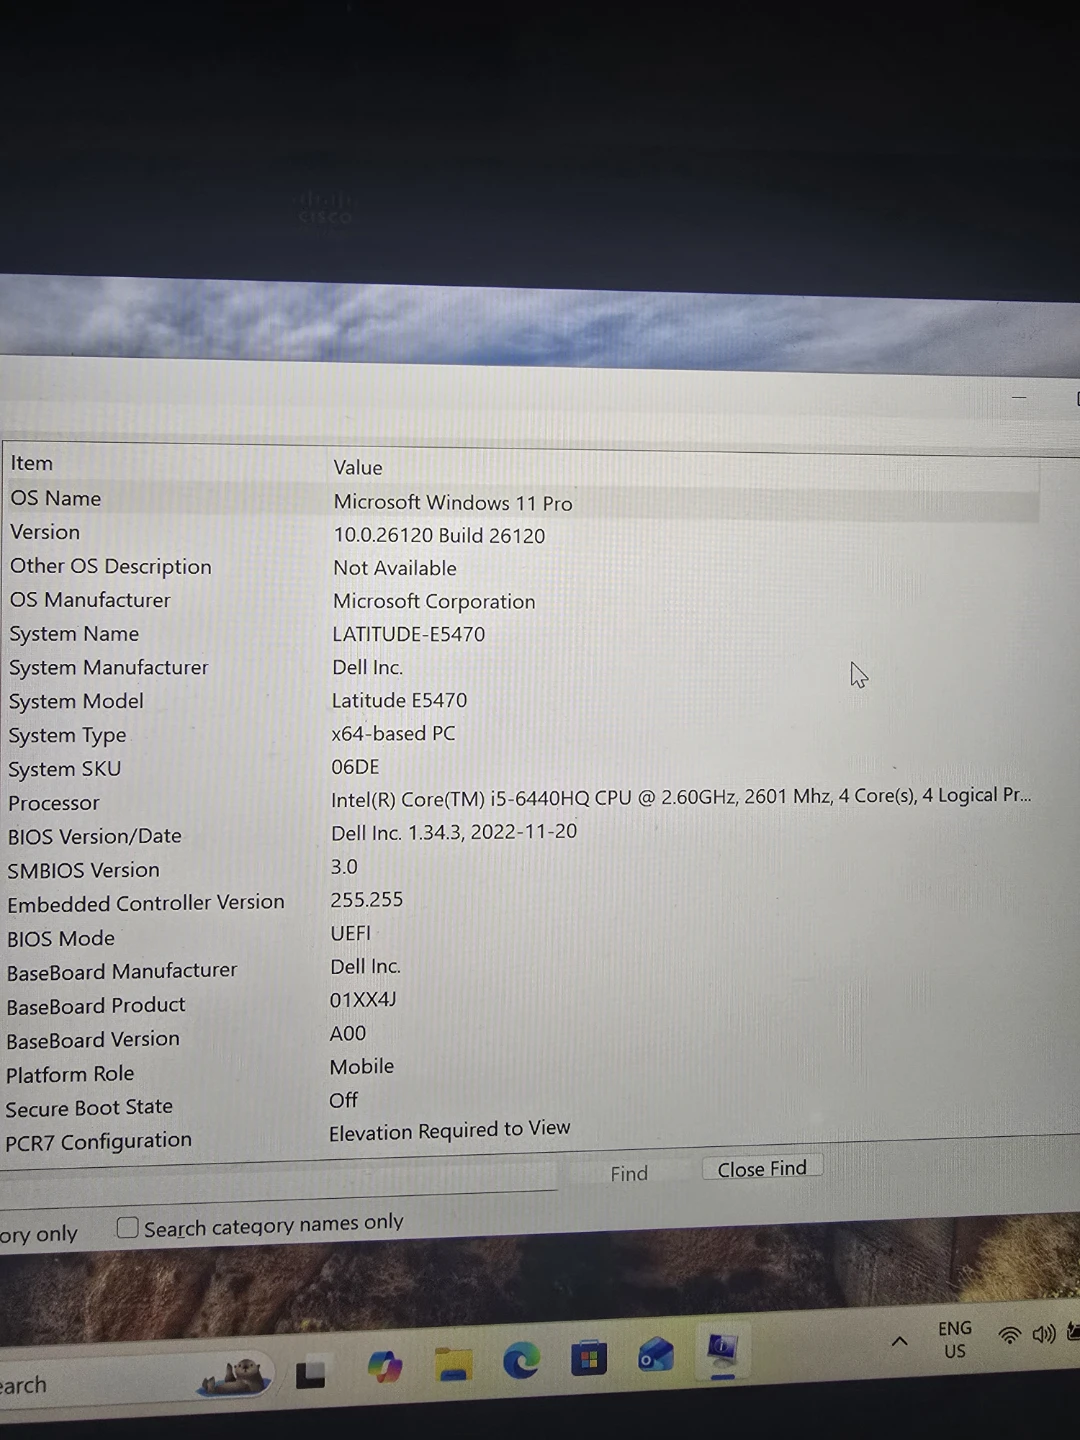Click the 01XX4J value
Image resolution: width=1080 pixels, height=1440 pixels.
363,1000
